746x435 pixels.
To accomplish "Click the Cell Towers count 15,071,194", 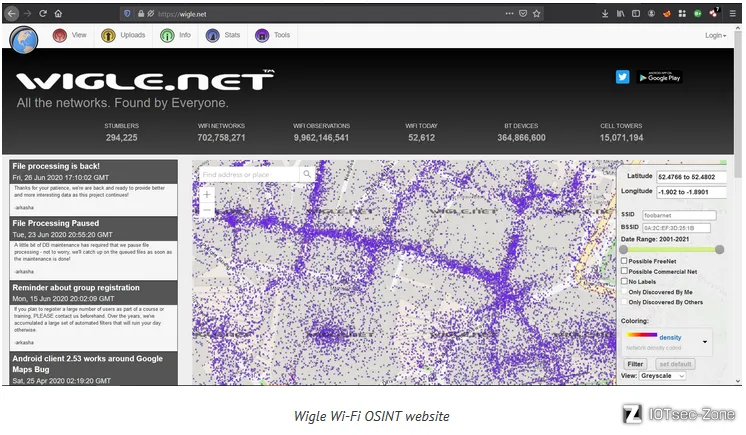I will (621, 138).
